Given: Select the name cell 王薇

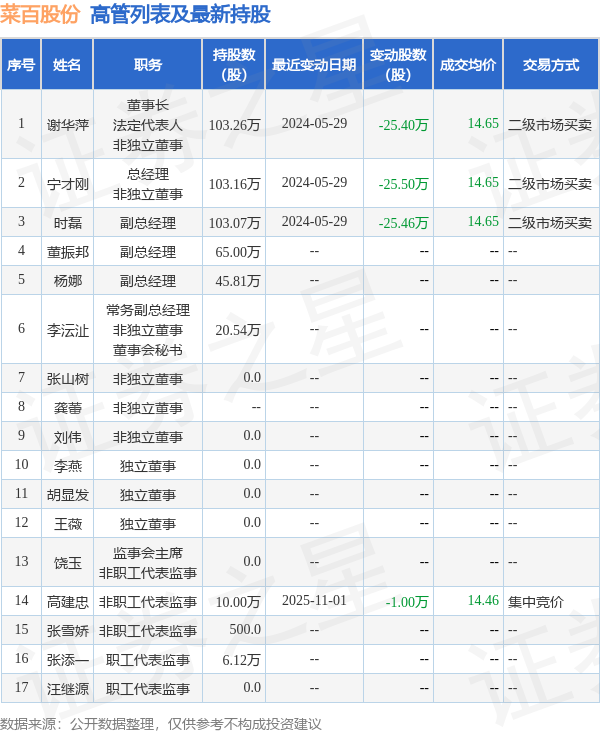Looking at the screenshot, I should click(68, 524).
